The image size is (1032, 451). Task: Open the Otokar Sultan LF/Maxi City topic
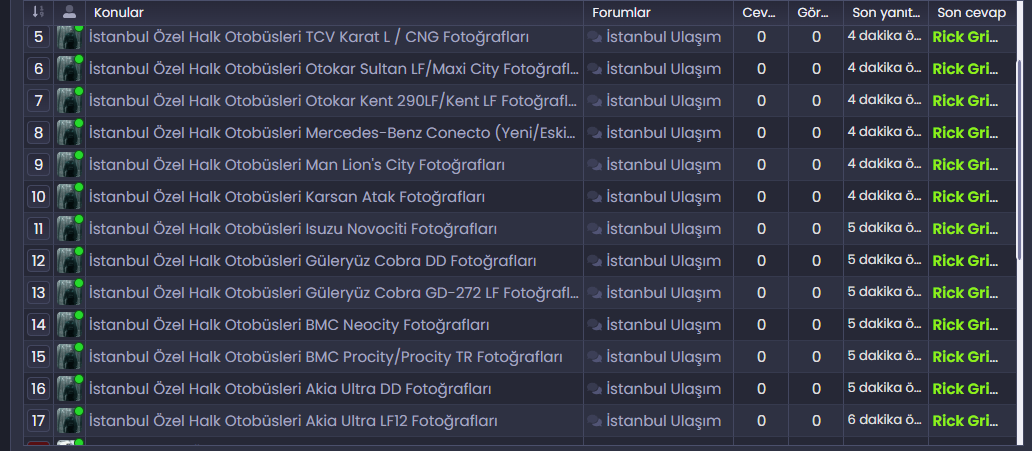(334, 69)
